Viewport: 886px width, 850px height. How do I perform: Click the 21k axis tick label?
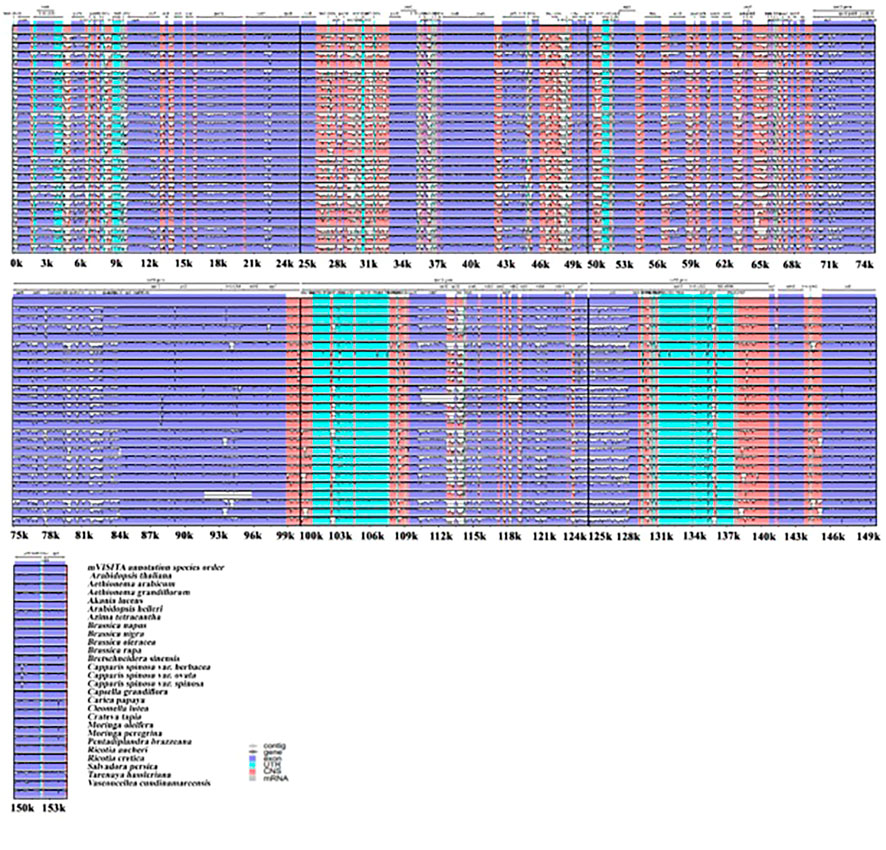251,264
